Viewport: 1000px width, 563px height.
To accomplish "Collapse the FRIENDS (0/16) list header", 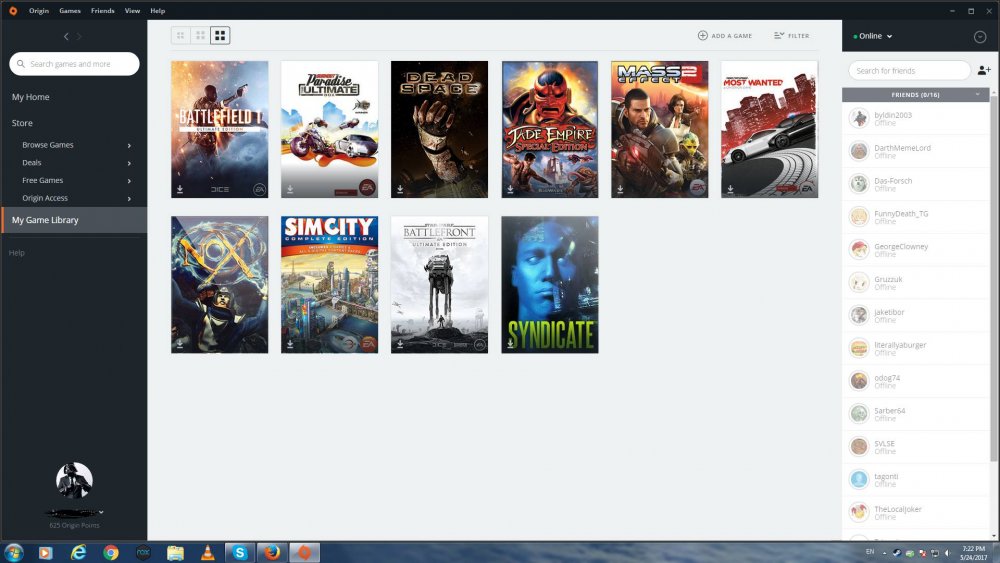I will click(x=915, y=94).
